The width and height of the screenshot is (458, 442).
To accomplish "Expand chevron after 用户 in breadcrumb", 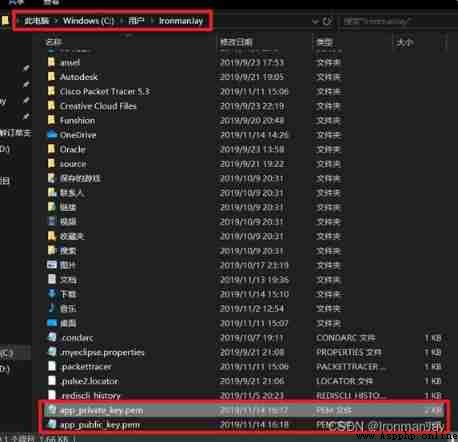I will tap(152, 21).
